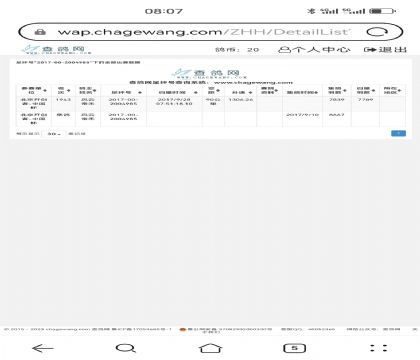Go to the browser home icon

coord(210,348)
